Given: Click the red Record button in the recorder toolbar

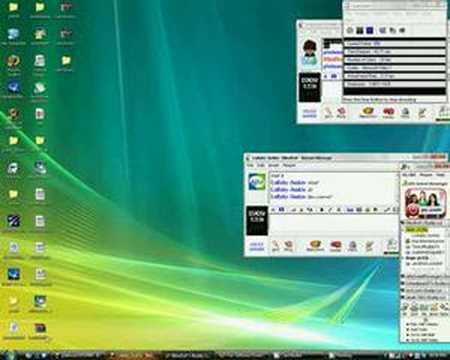Looking at the screenshot, I should pyautogui.click(x=350, y=30).
